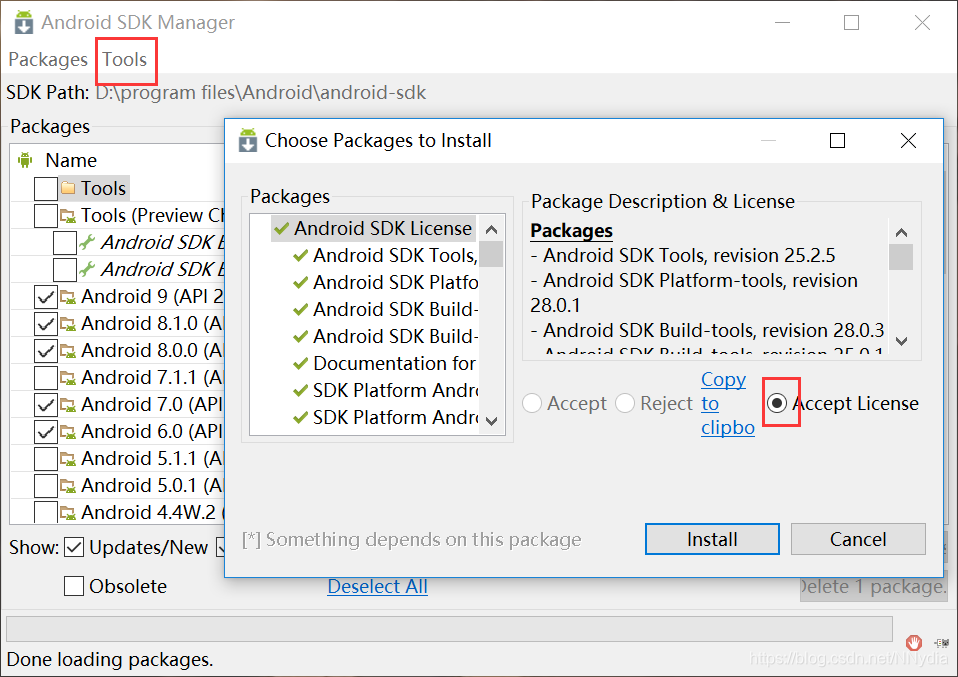
Task: Click the Android 7.1.1 package folder icon
Action: 68,378
